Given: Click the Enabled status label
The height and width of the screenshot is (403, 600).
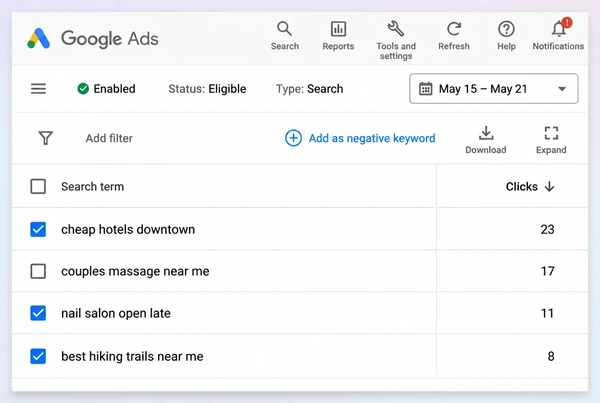Looking at the screenshot, I should pyautogui.click(x=114, y=89).
